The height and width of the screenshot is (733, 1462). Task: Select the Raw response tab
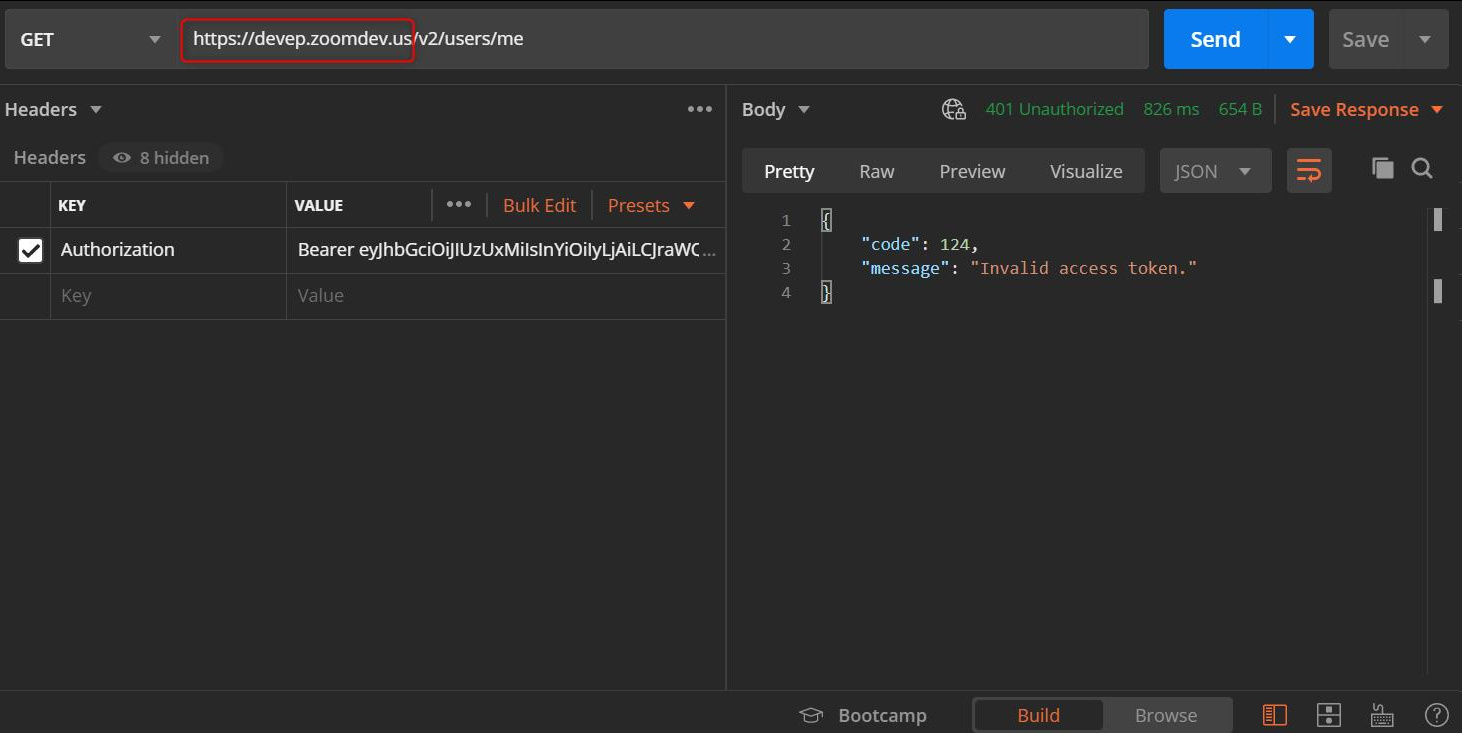tap(876, 171)
